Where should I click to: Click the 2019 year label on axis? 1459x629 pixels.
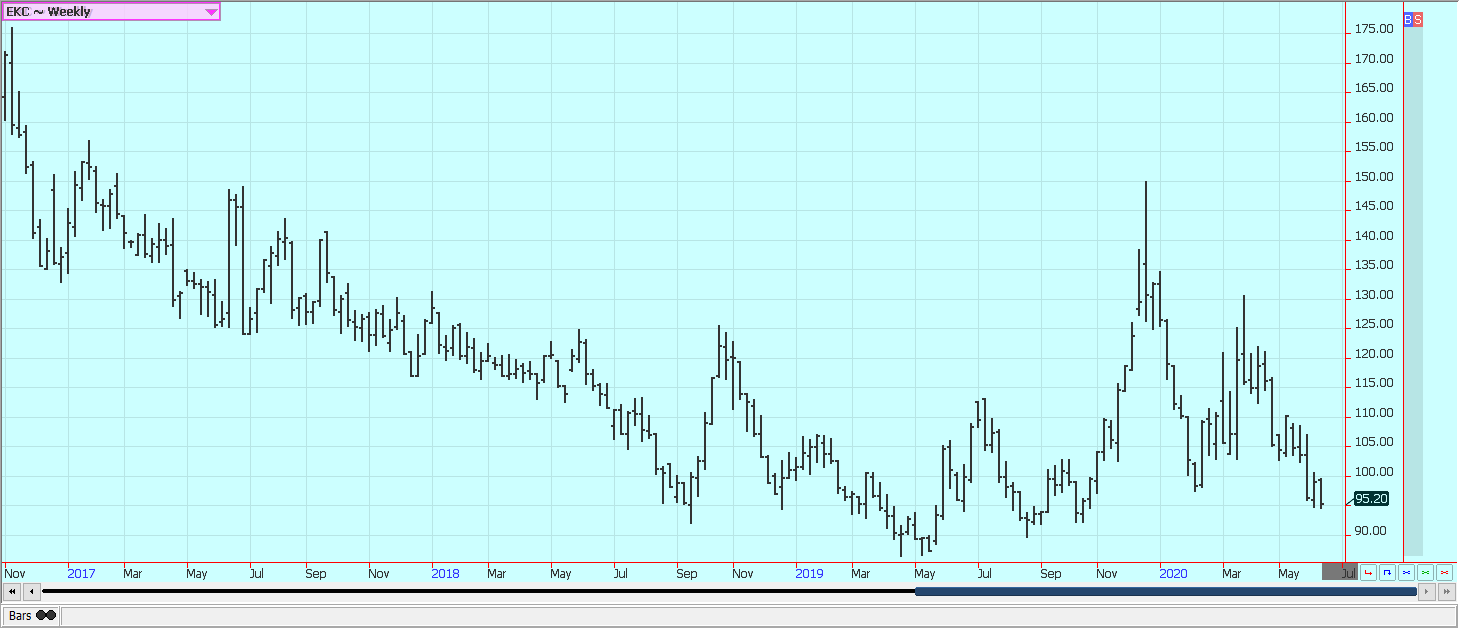pyautogui.click(x=809, y=574)
